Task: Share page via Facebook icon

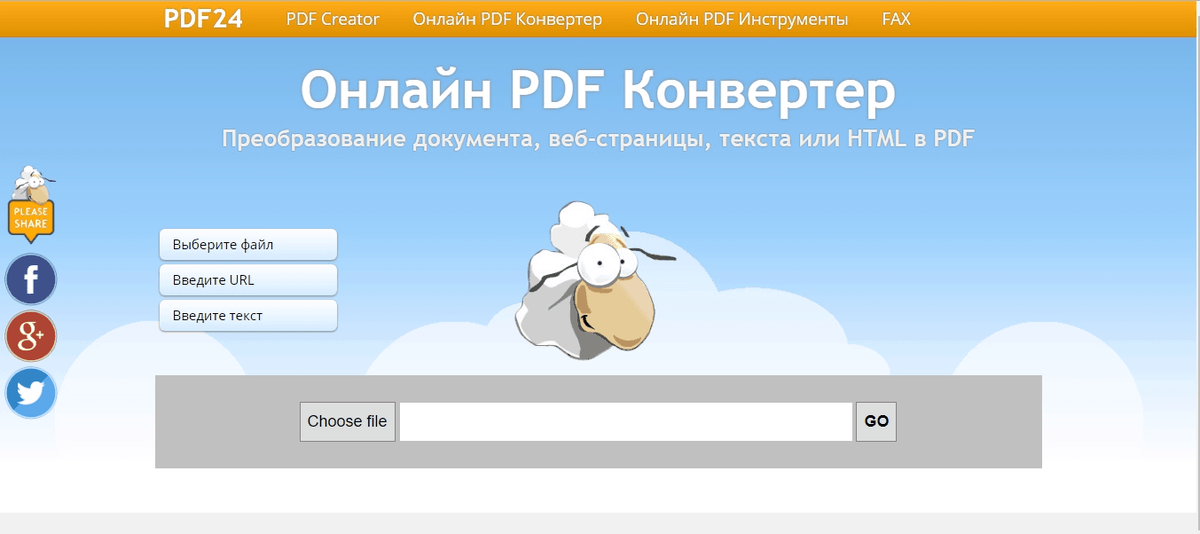Action: click(x=31, y=279)
